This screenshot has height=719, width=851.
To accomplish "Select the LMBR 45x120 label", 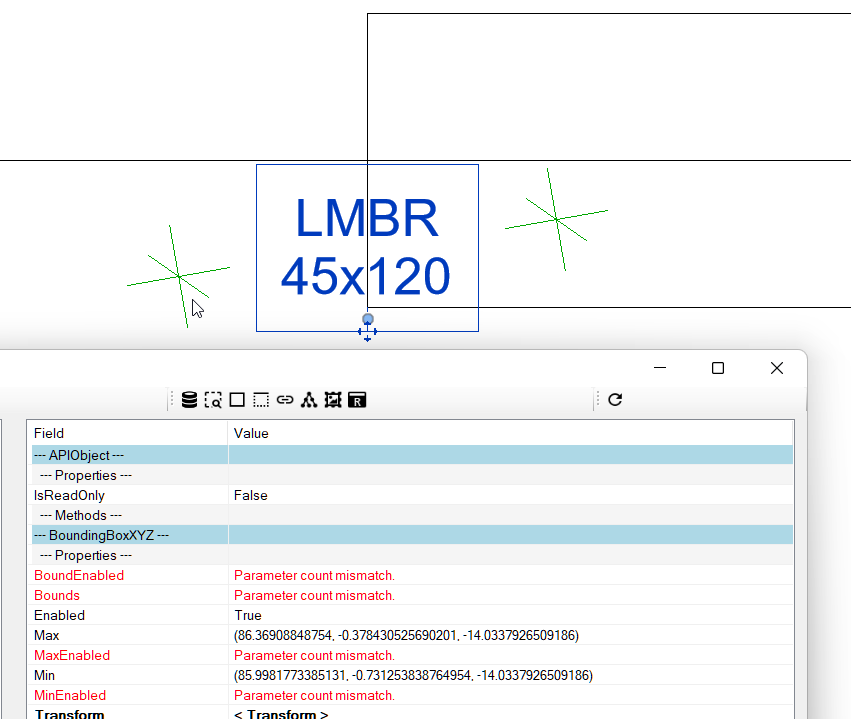I will pyautogui.click(x=367, y=247).
